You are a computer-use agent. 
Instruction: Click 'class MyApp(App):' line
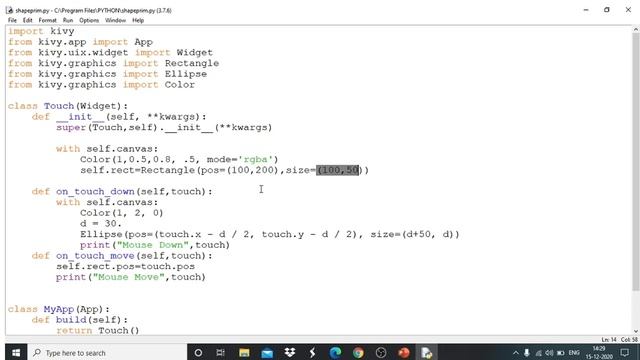(59, 309)
